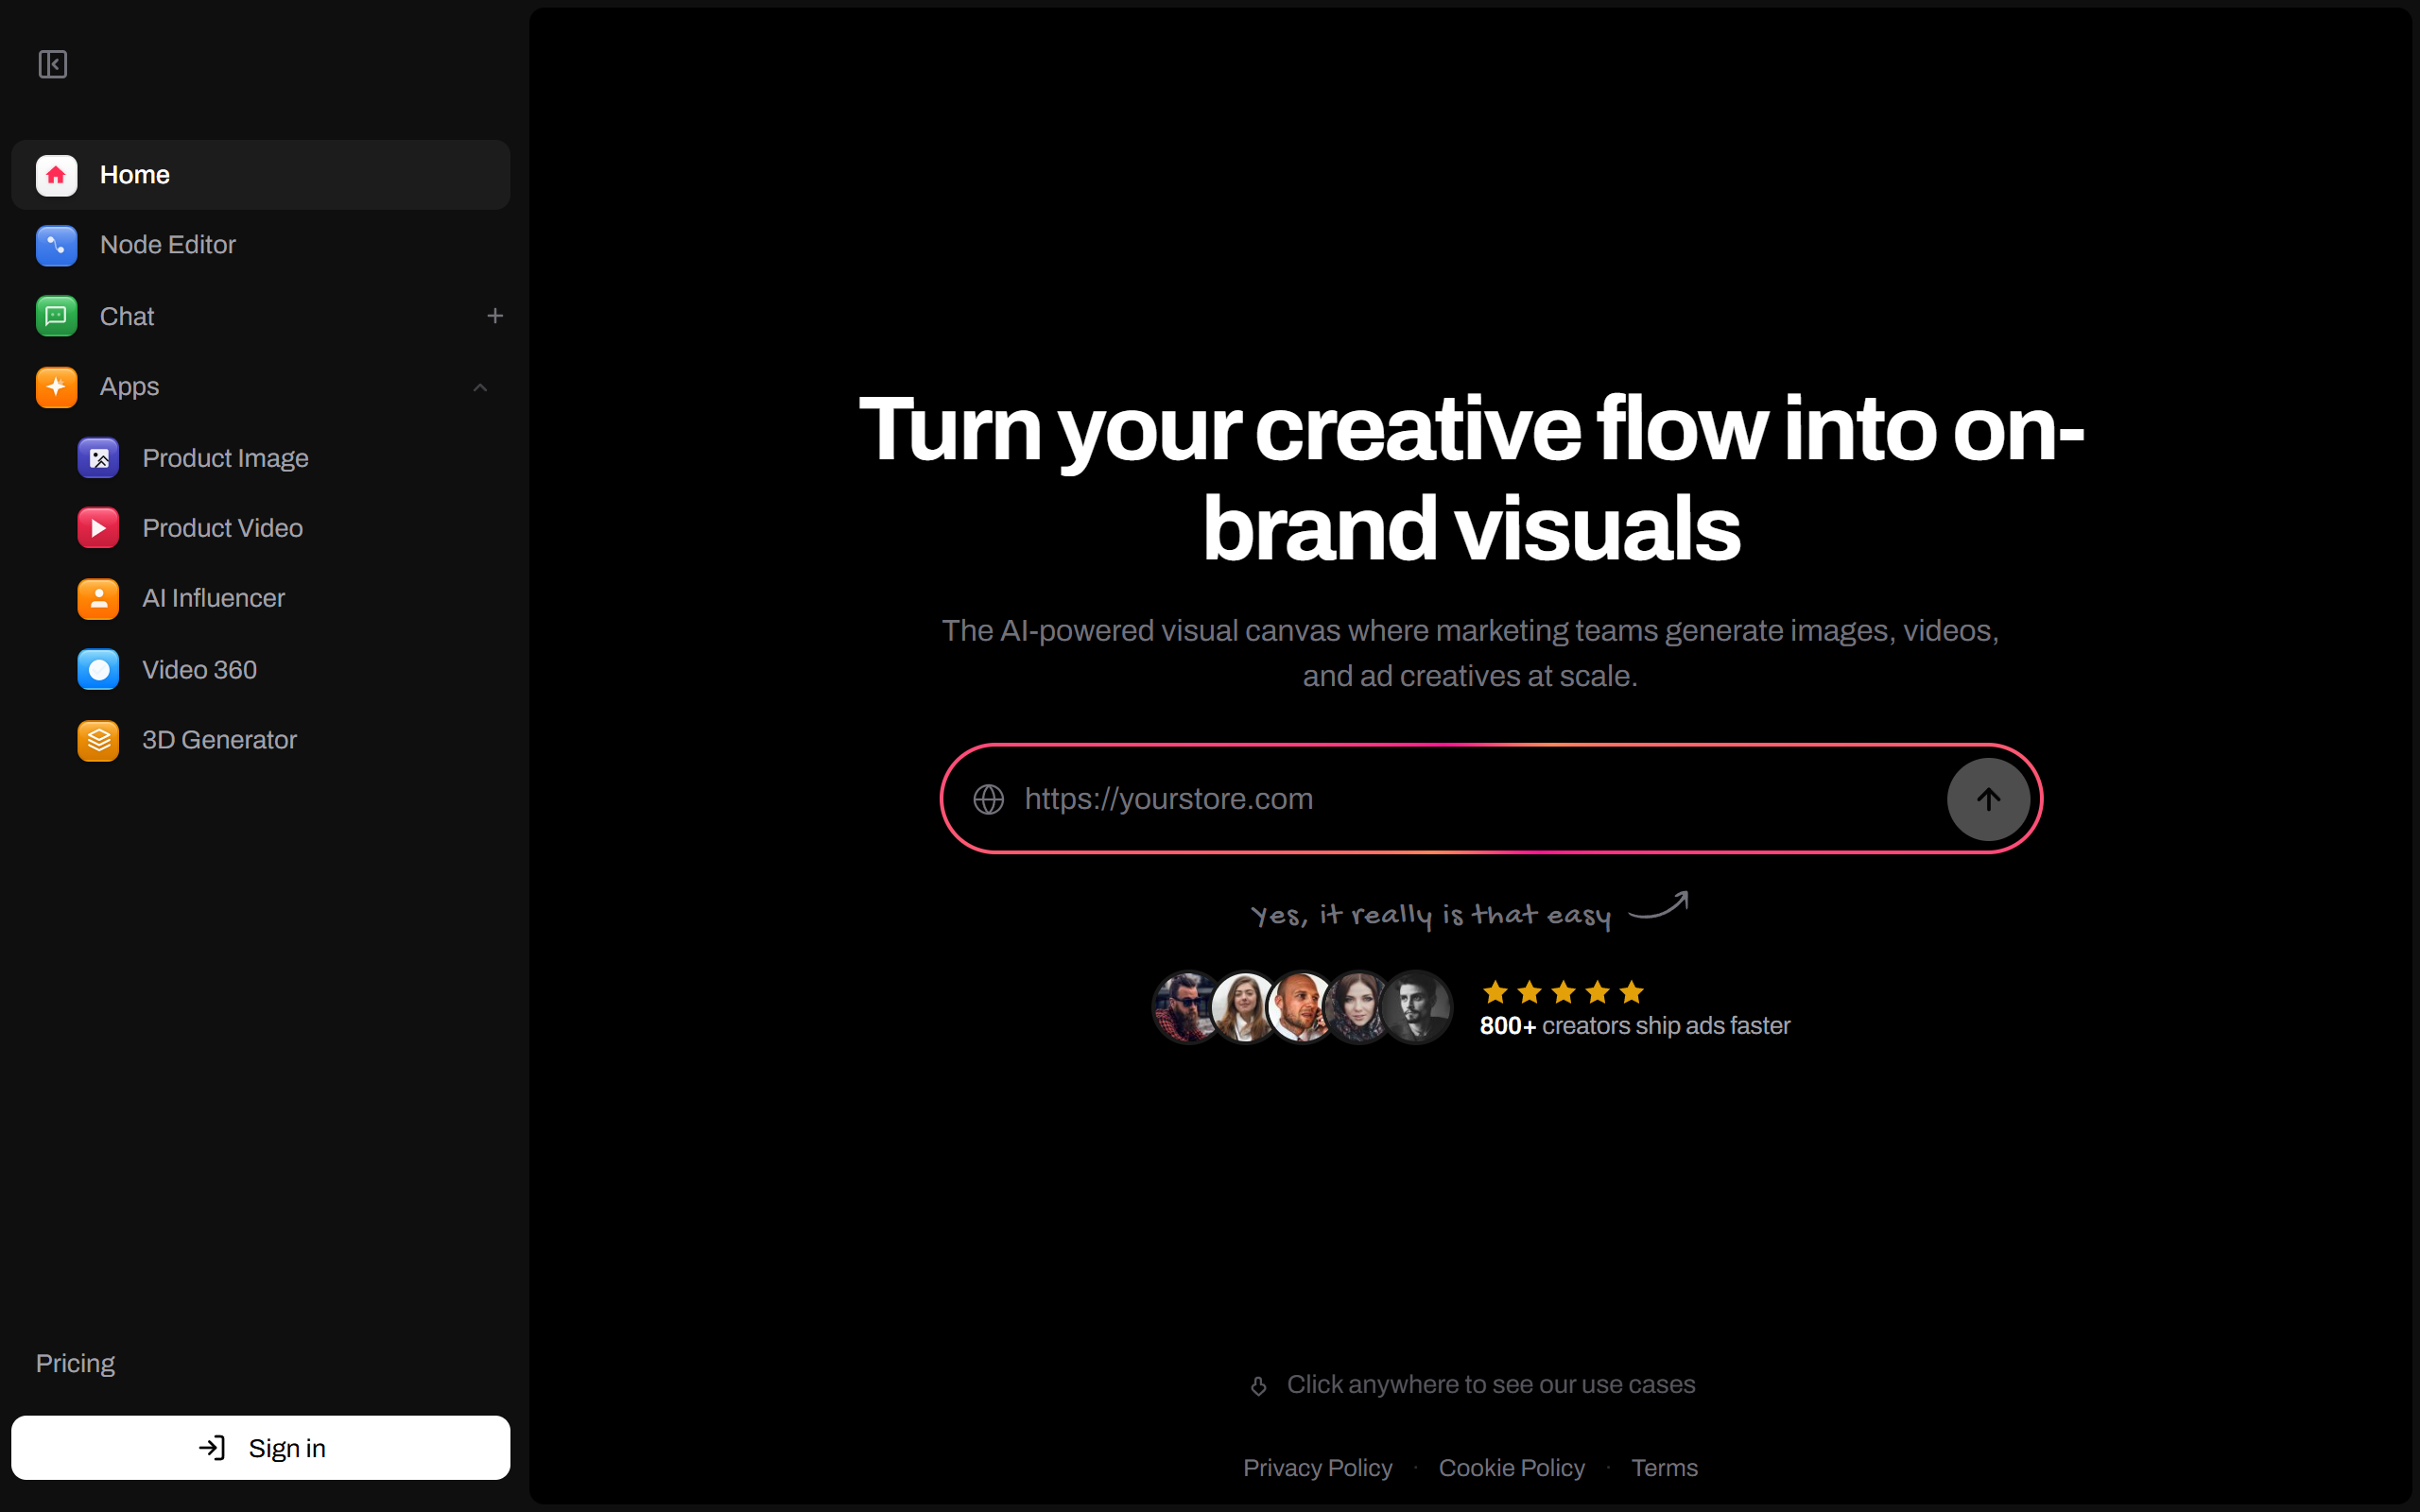The image size is (2420, 1512).
Task: Select Chat in the sidebar
Action: click(127, 316)
